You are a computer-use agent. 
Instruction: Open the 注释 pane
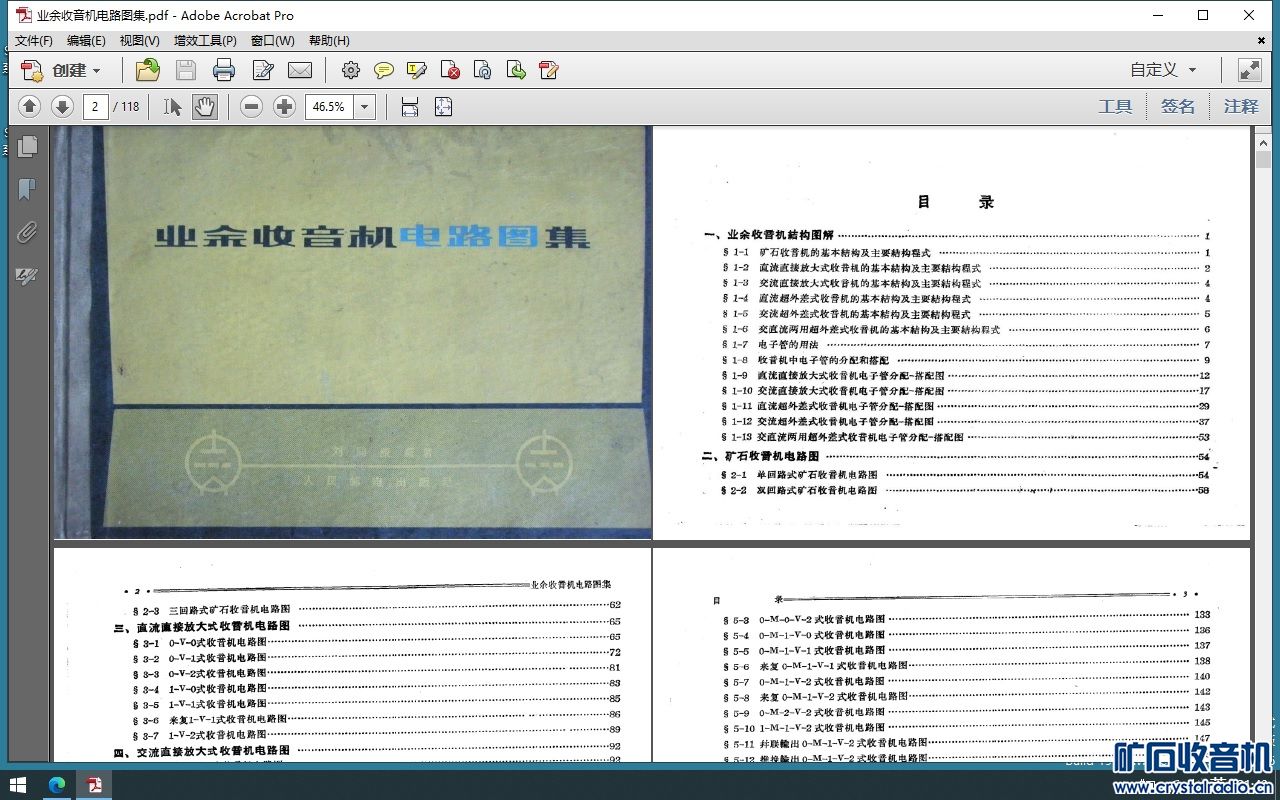1241,106
